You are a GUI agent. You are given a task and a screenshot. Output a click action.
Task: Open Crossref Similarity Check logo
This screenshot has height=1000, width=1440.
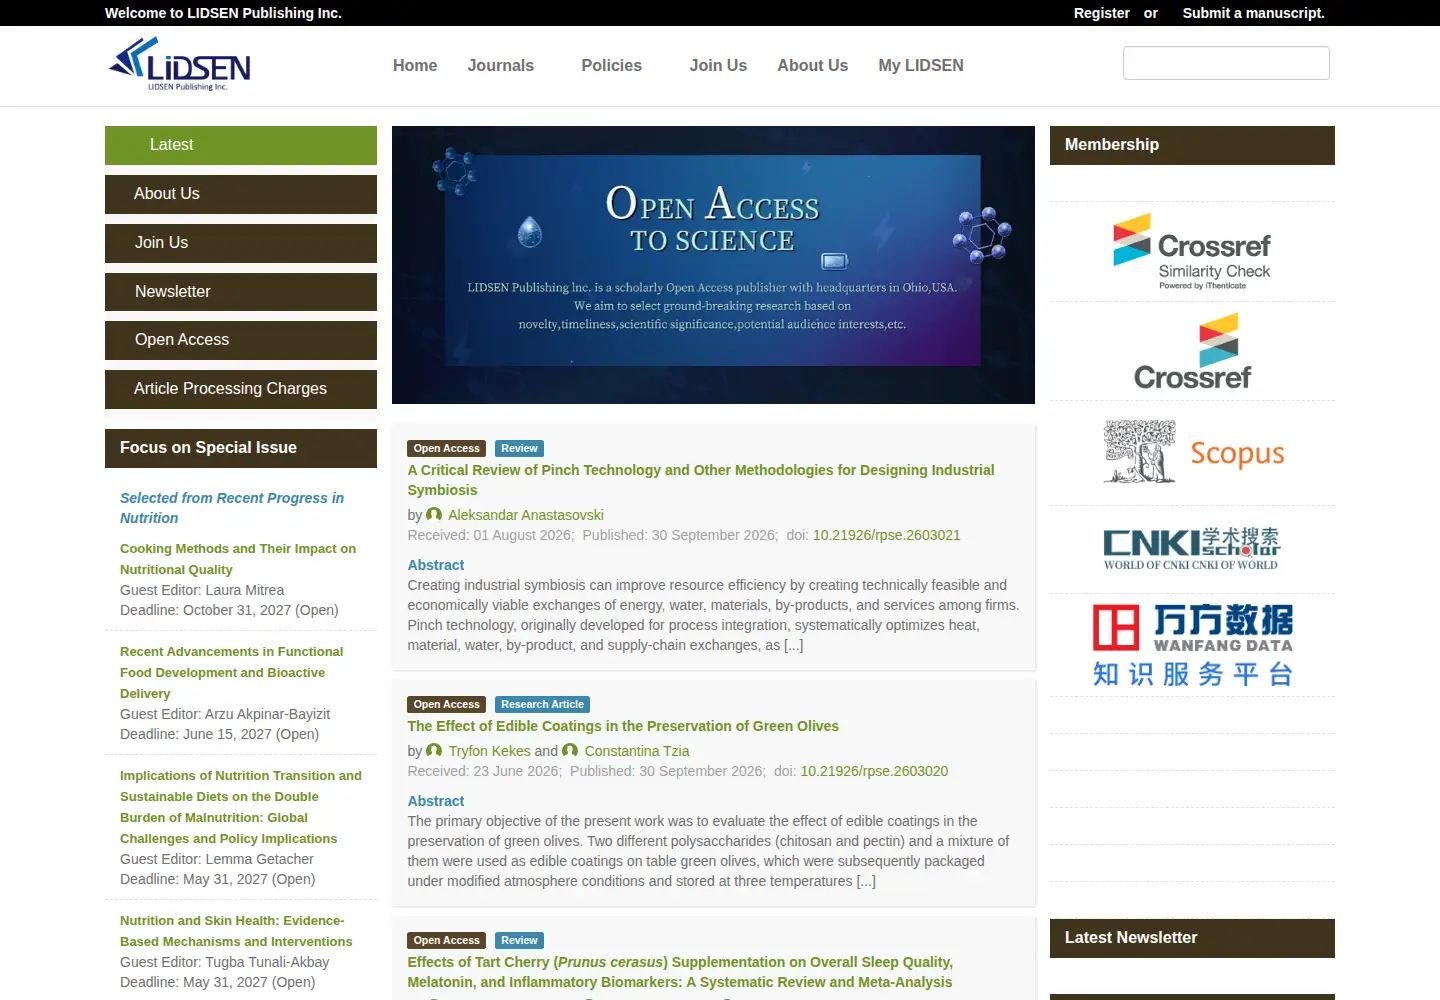tap(1192, 252)
